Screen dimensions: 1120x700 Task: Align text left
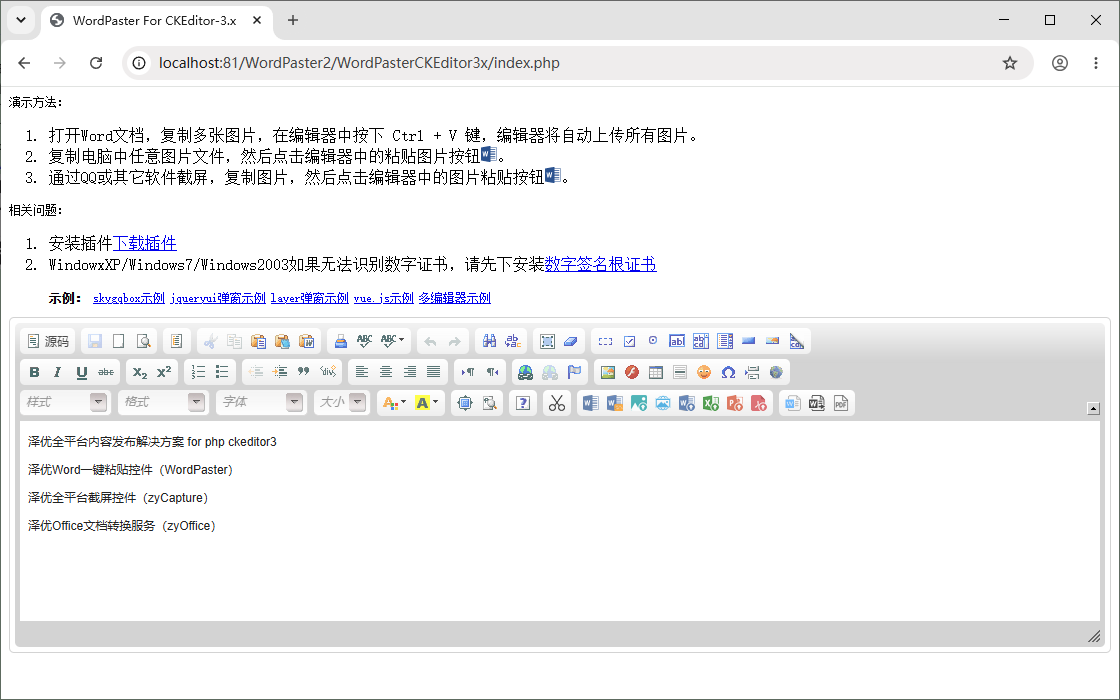coord(362,372)
